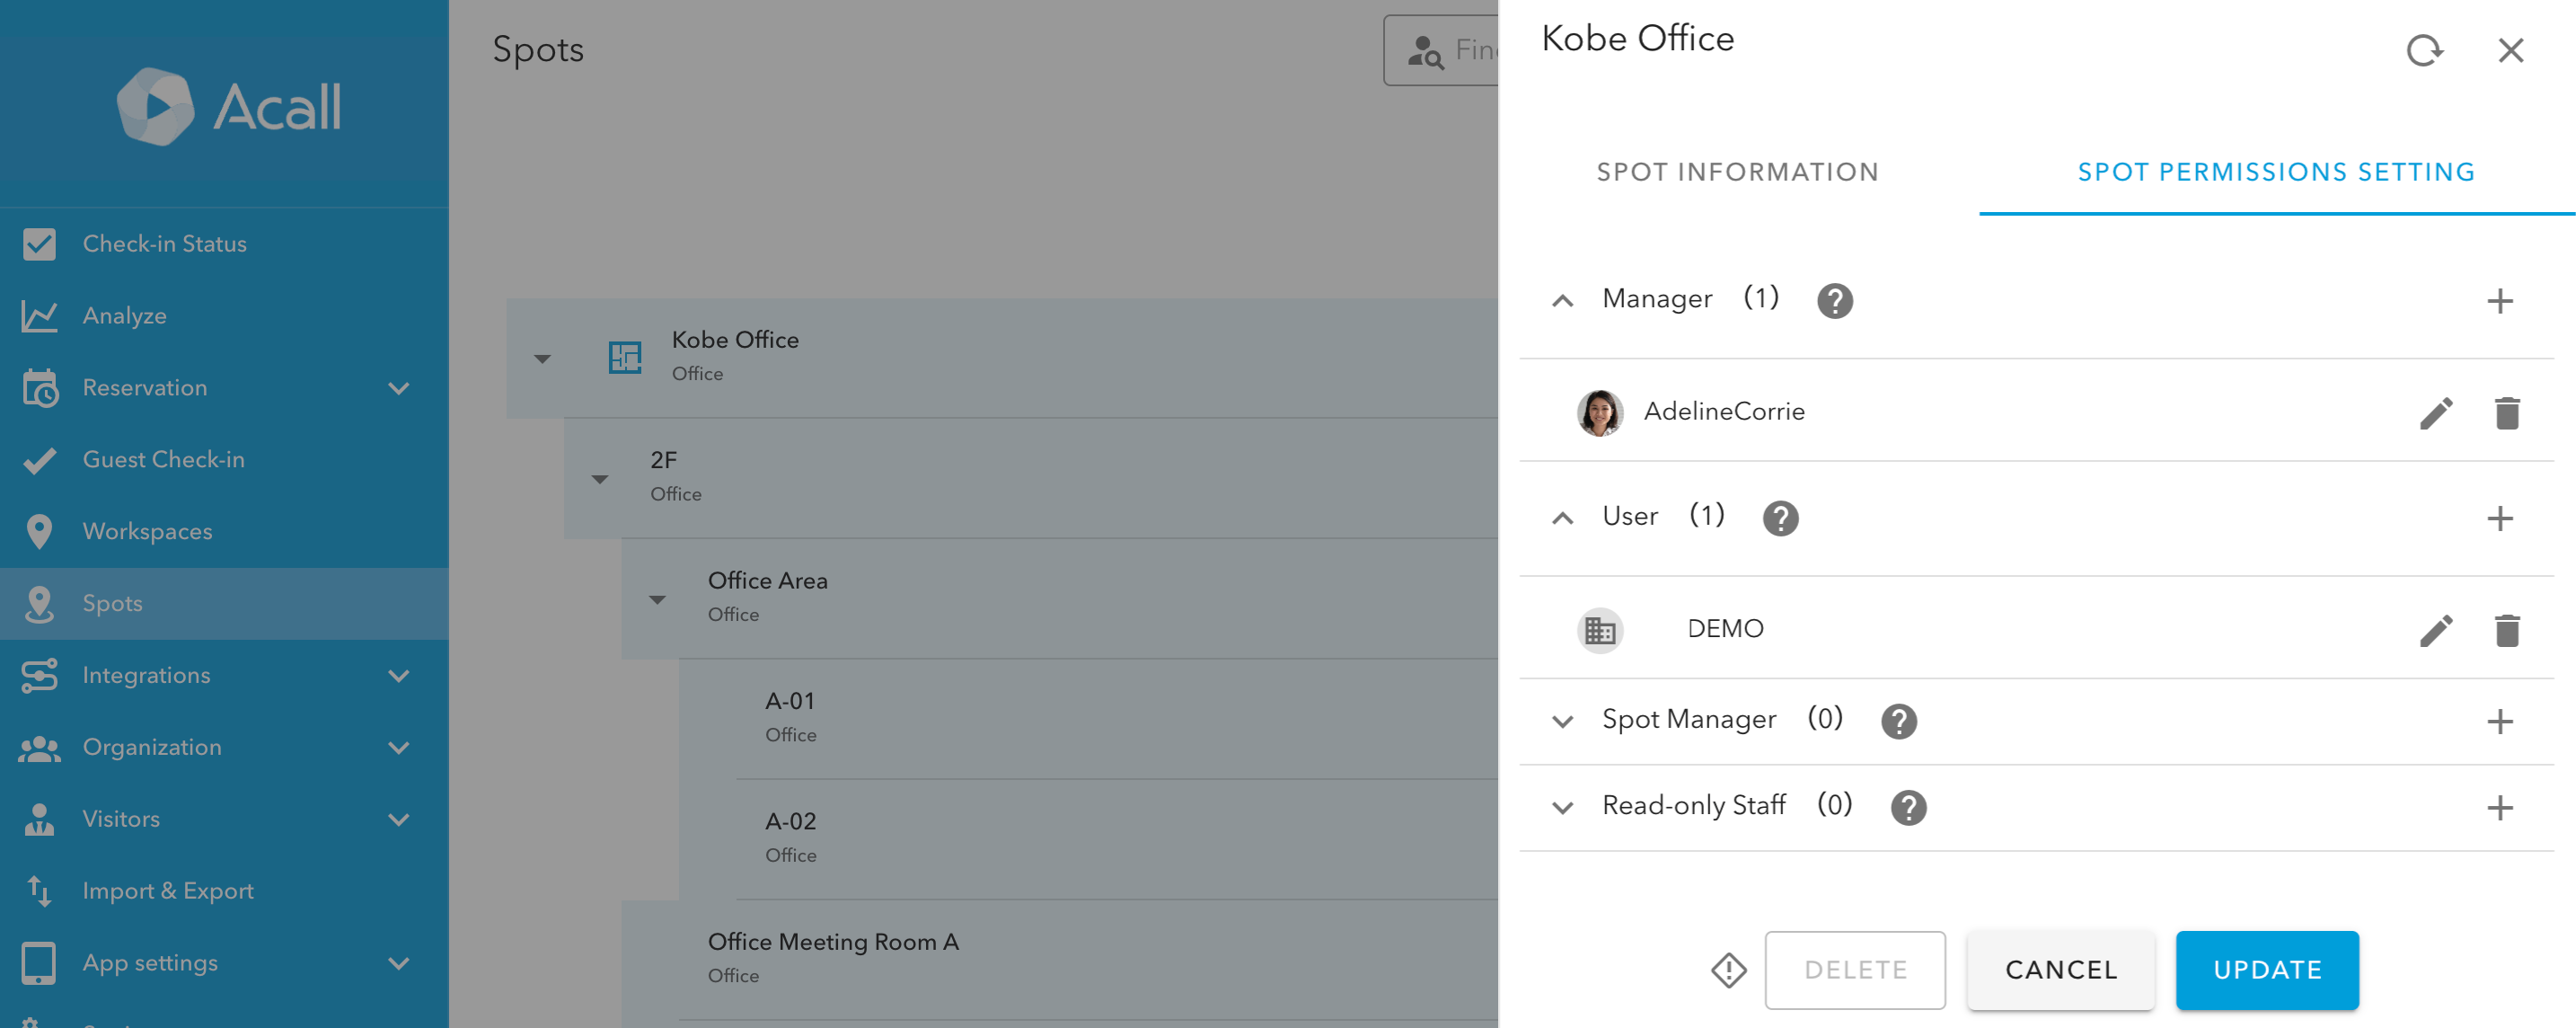This screenshot has width=2576, height=1028.
Task: Click the Analyze chart icon
Action: (39, 316)
